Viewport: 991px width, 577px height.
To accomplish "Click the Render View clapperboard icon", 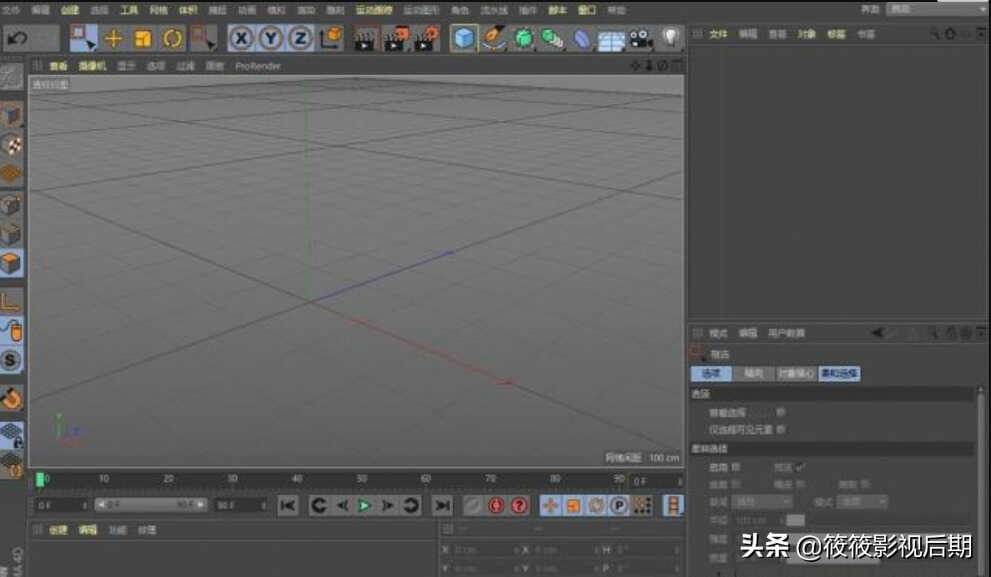I will (x=365, y=39).
